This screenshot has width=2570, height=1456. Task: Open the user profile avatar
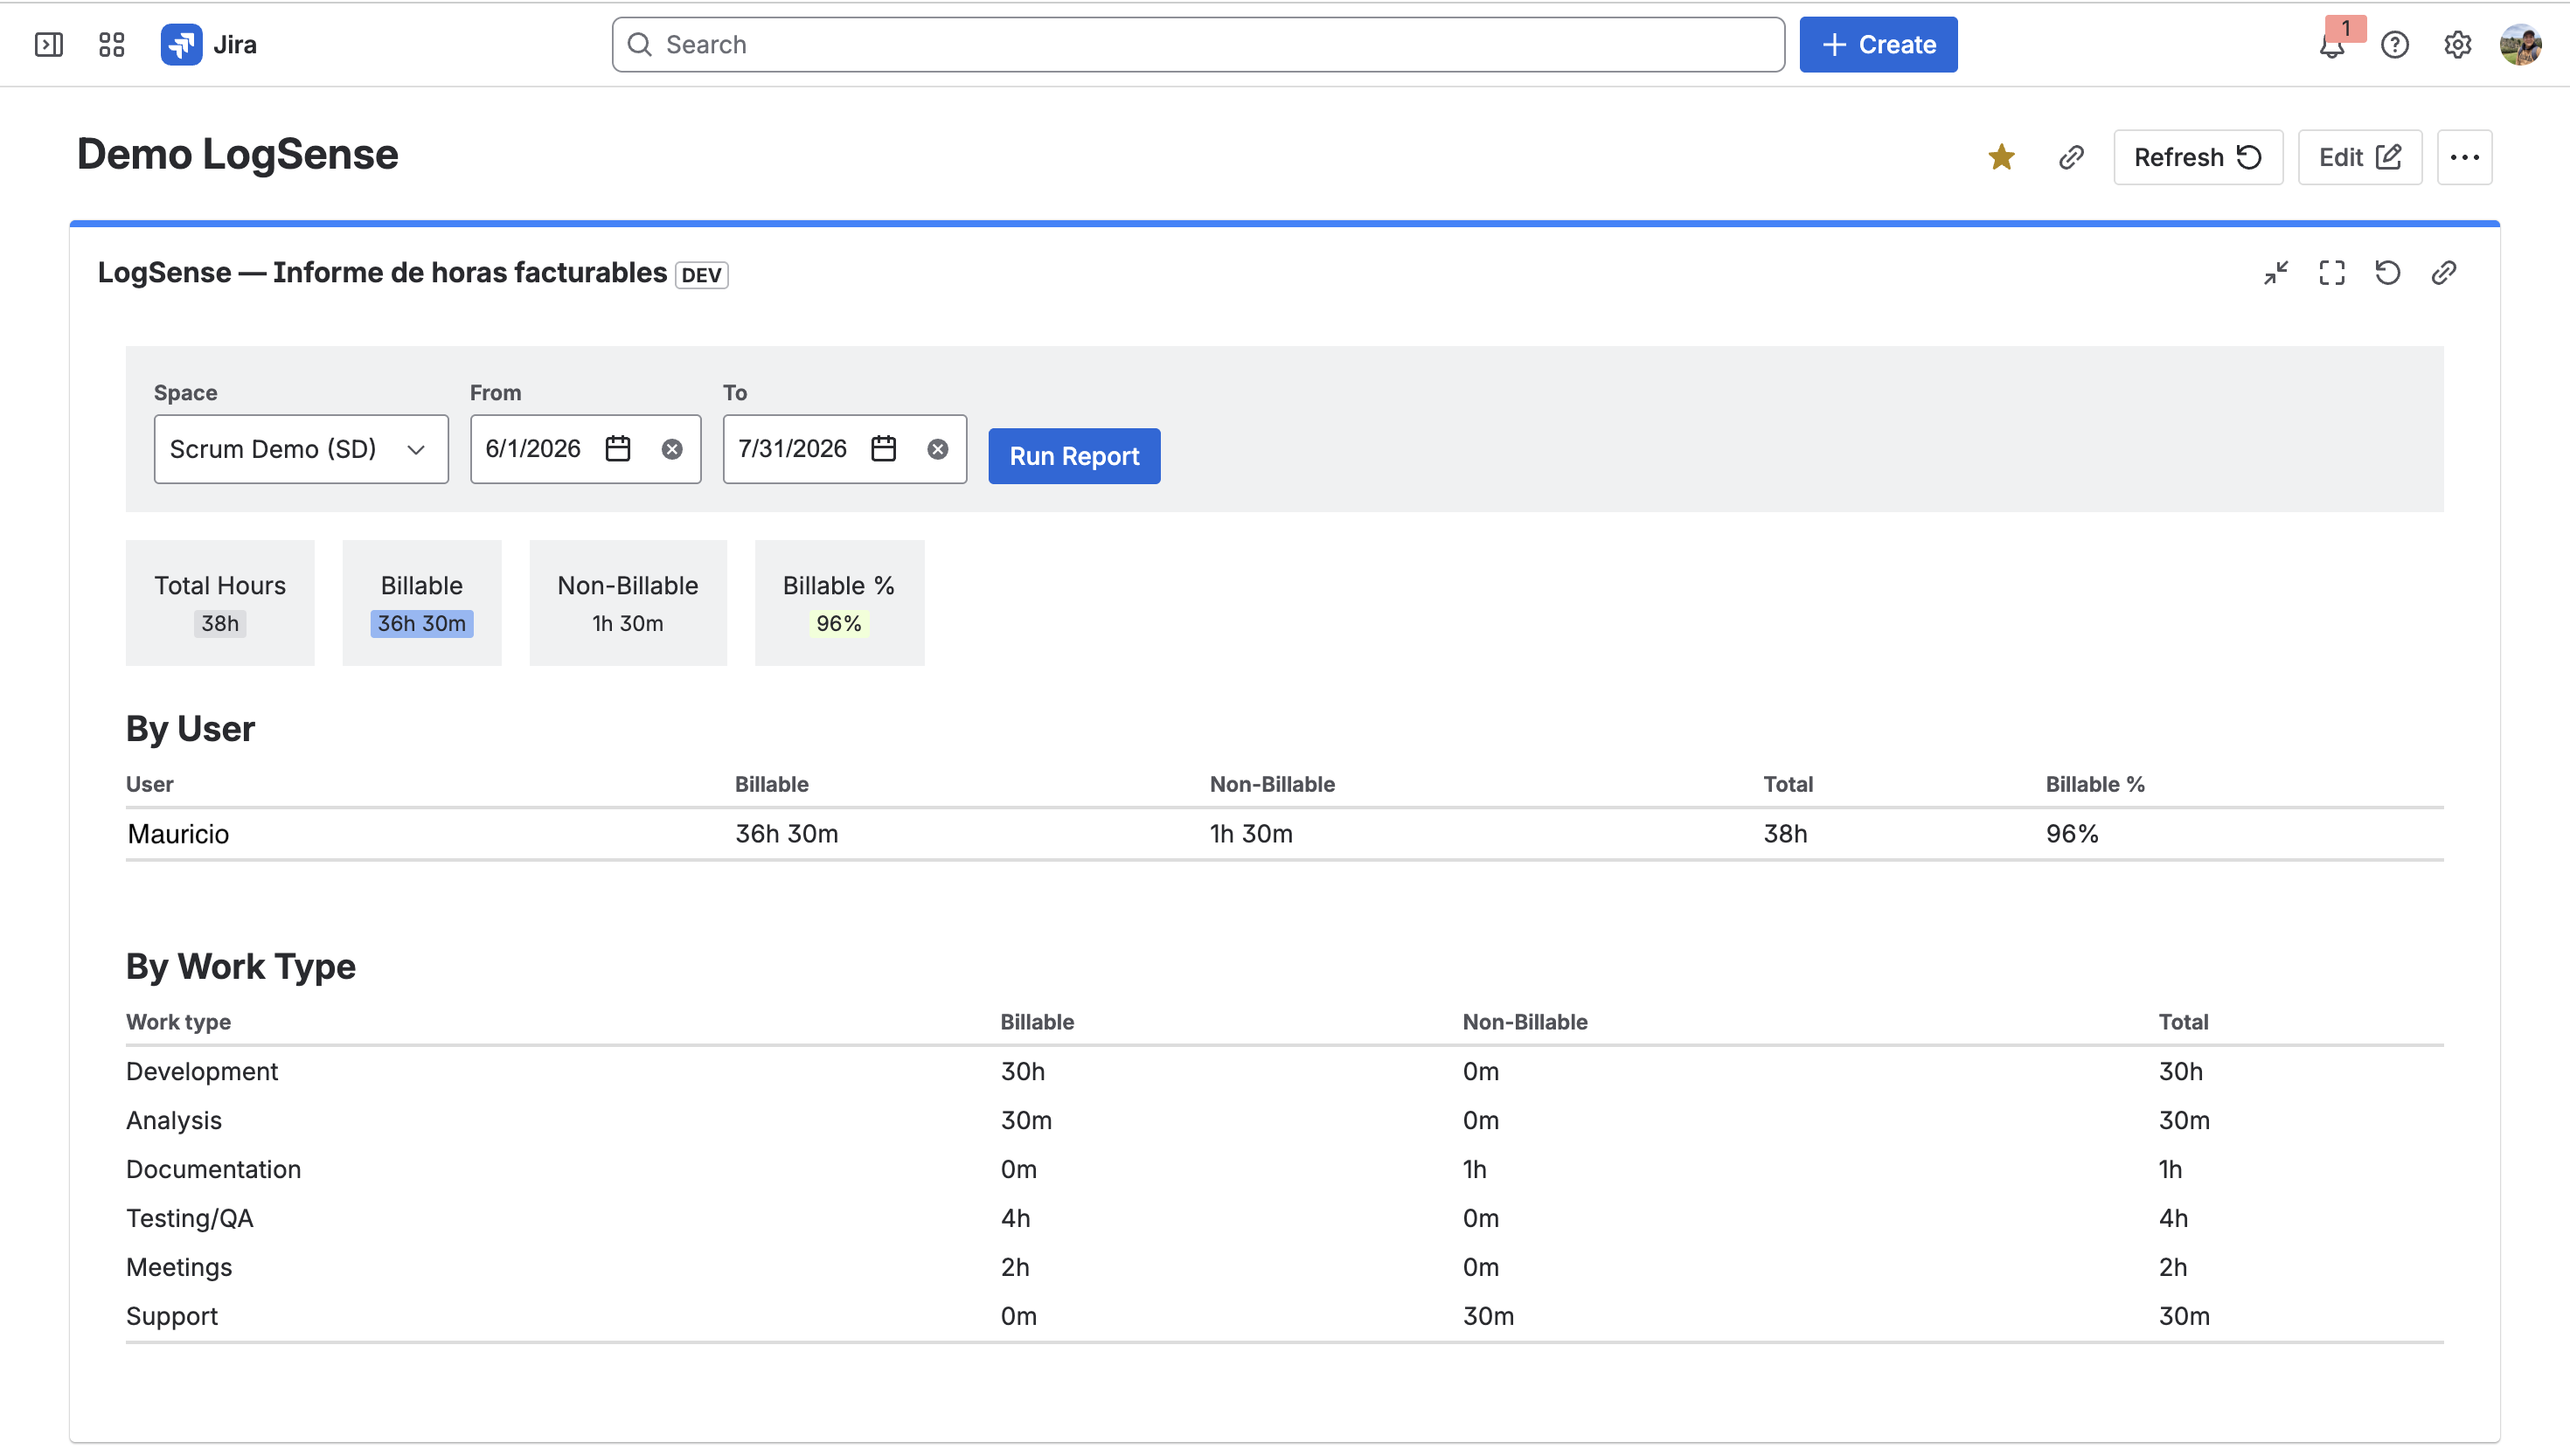(x=2520, y=45)
